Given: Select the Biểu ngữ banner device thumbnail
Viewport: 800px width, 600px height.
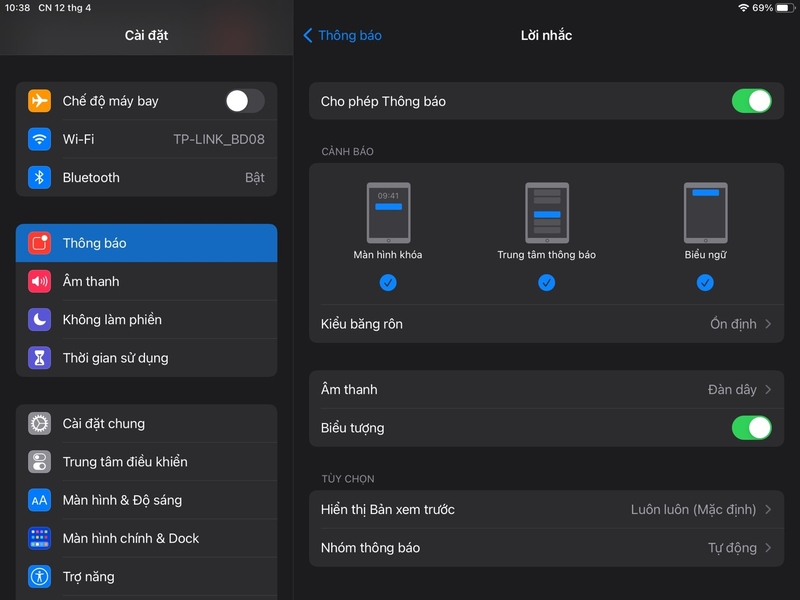Looking at the screenshot, I should click(x=706, y=213).
